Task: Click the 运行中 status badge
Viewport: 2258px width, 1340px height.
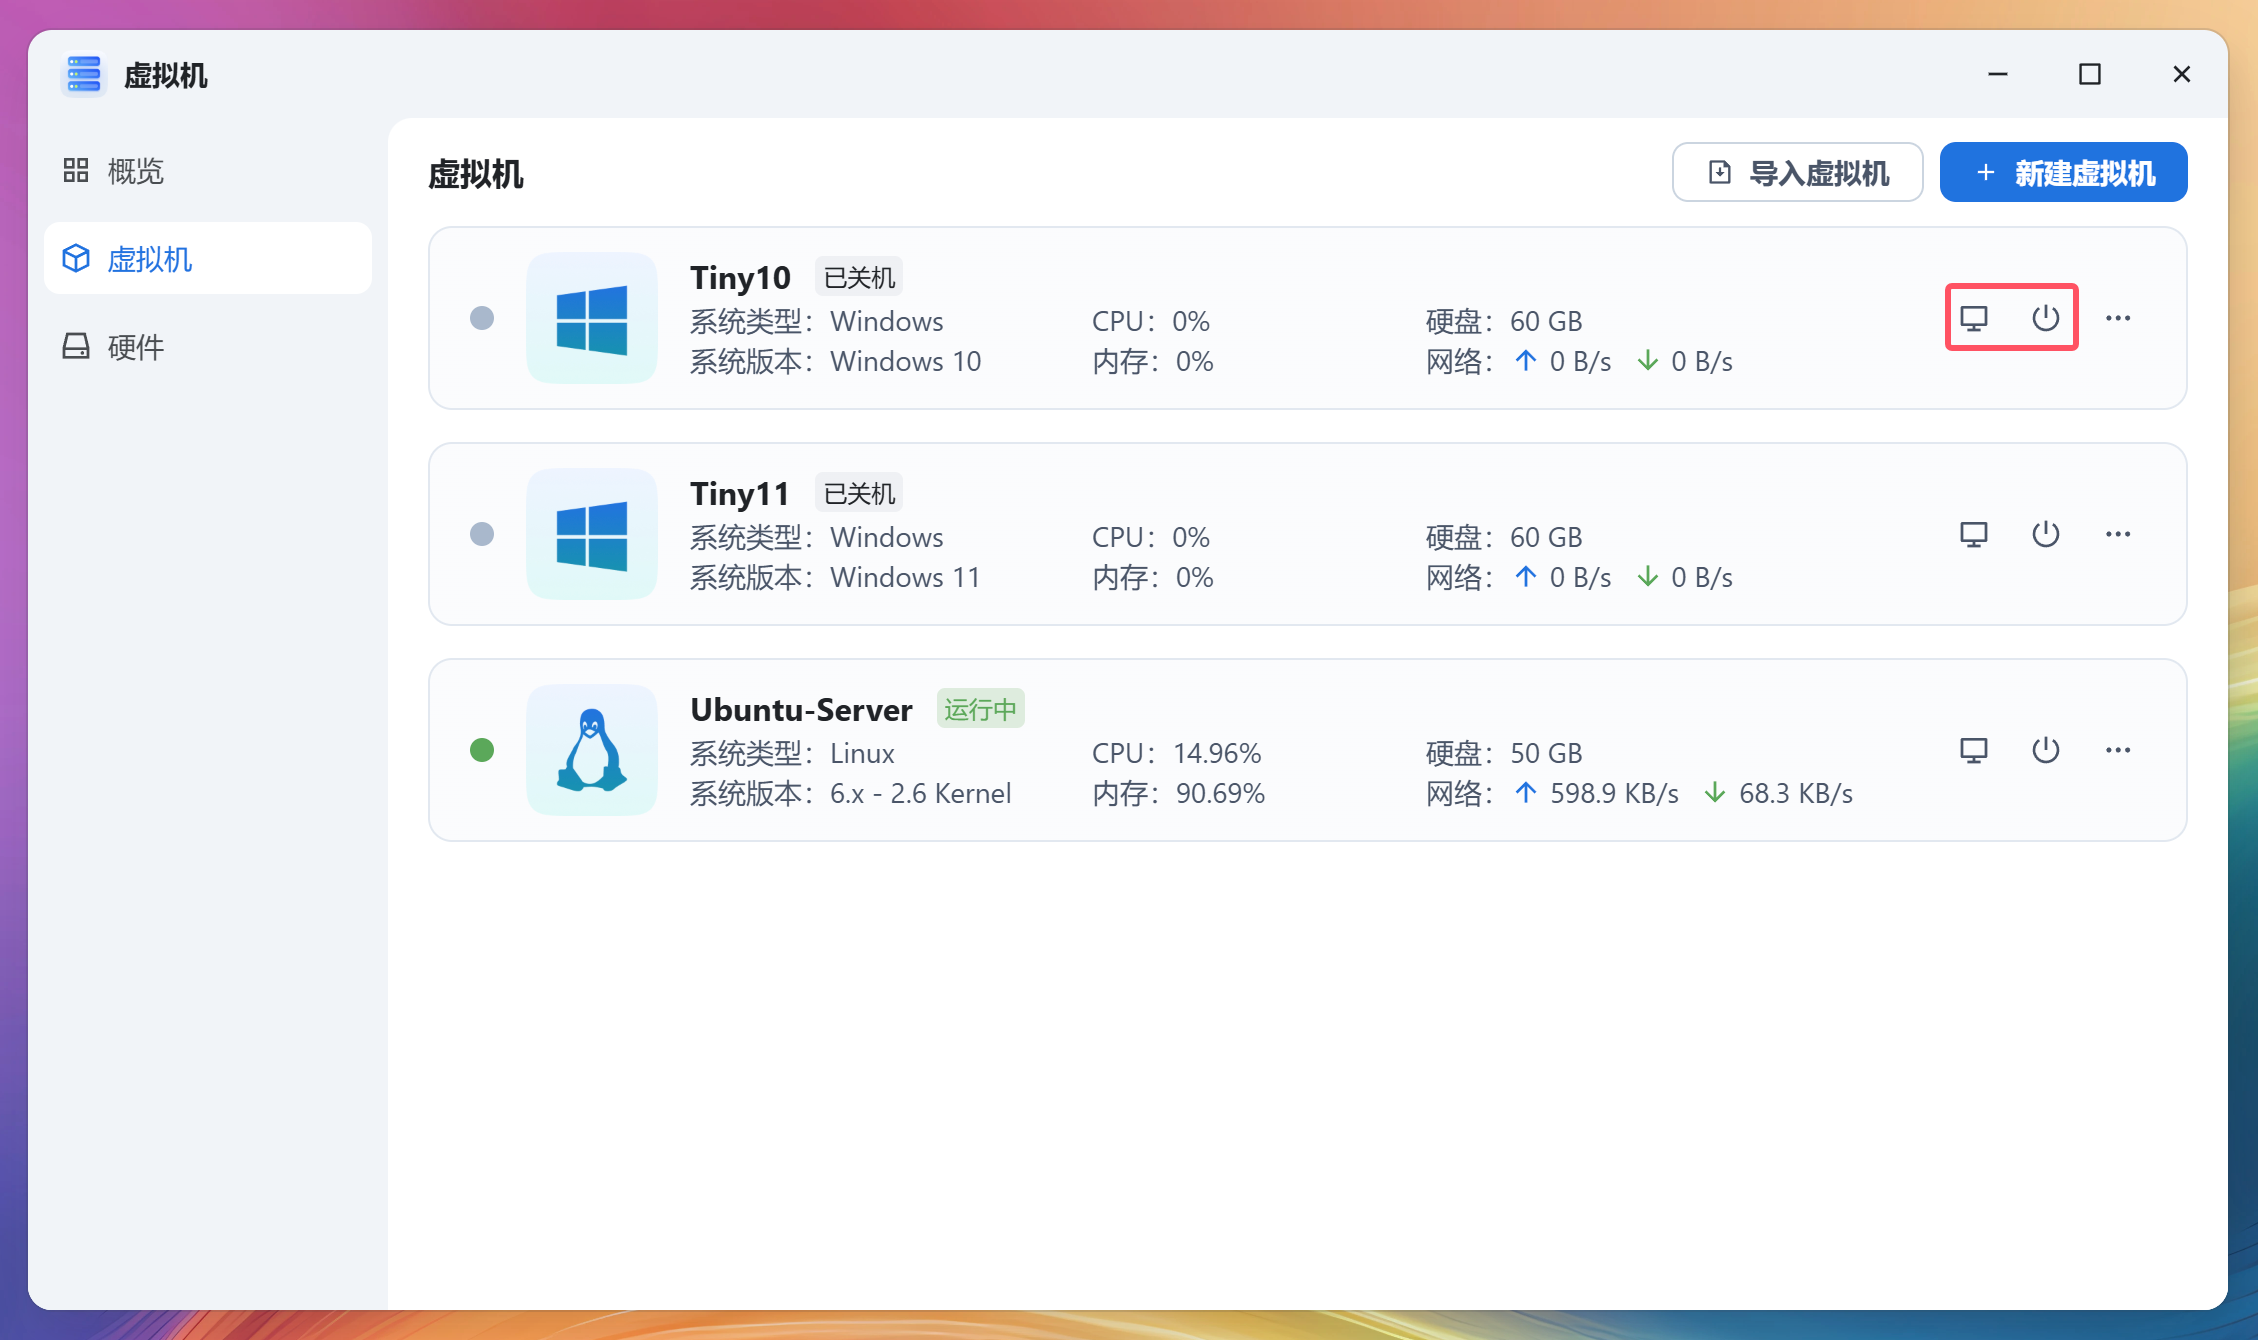Action: (x=980, y=709)
